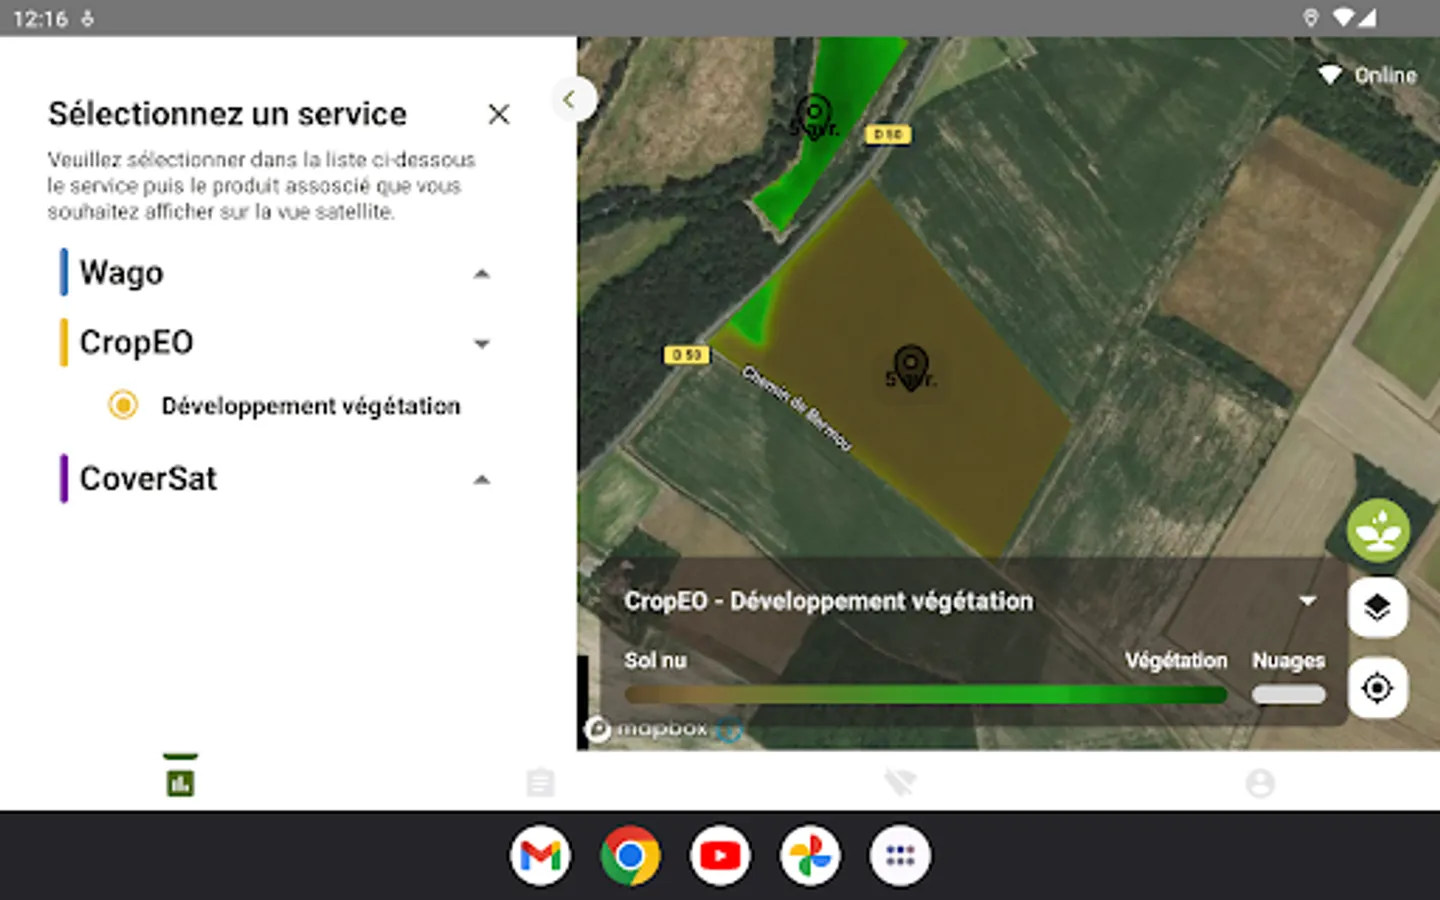Select the map marker in brown field

coord(911,367)
